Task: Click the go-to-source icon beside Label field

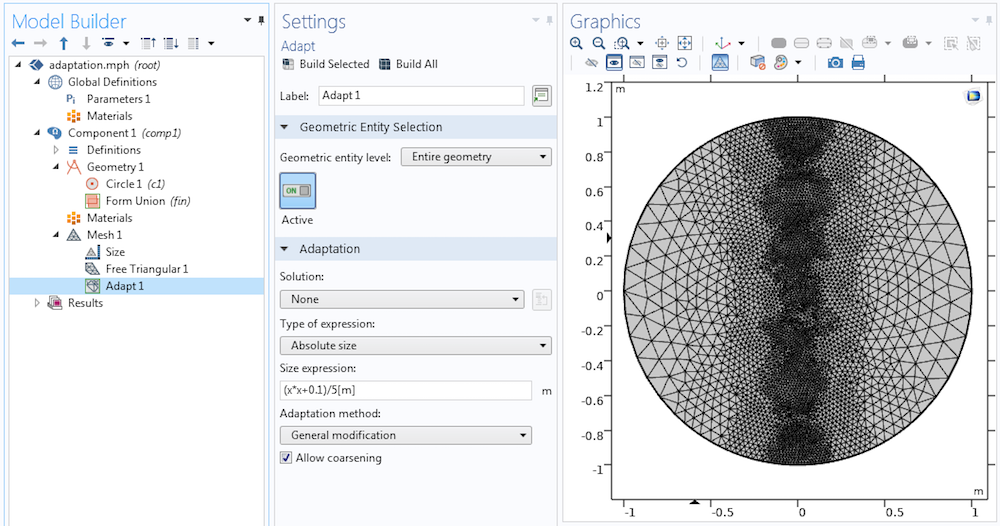Action: pos(542,96)
